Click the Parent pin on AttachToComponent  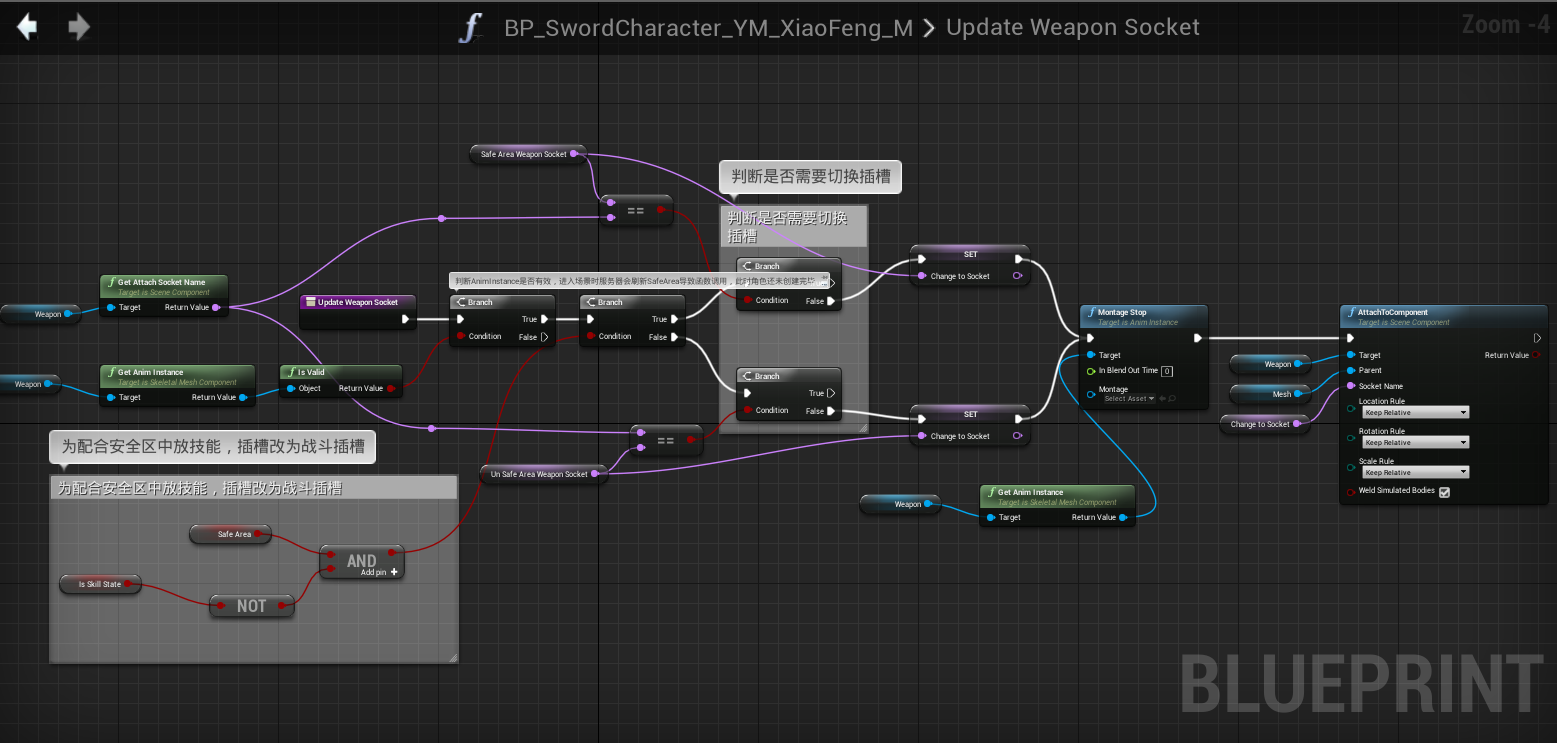1351,370
